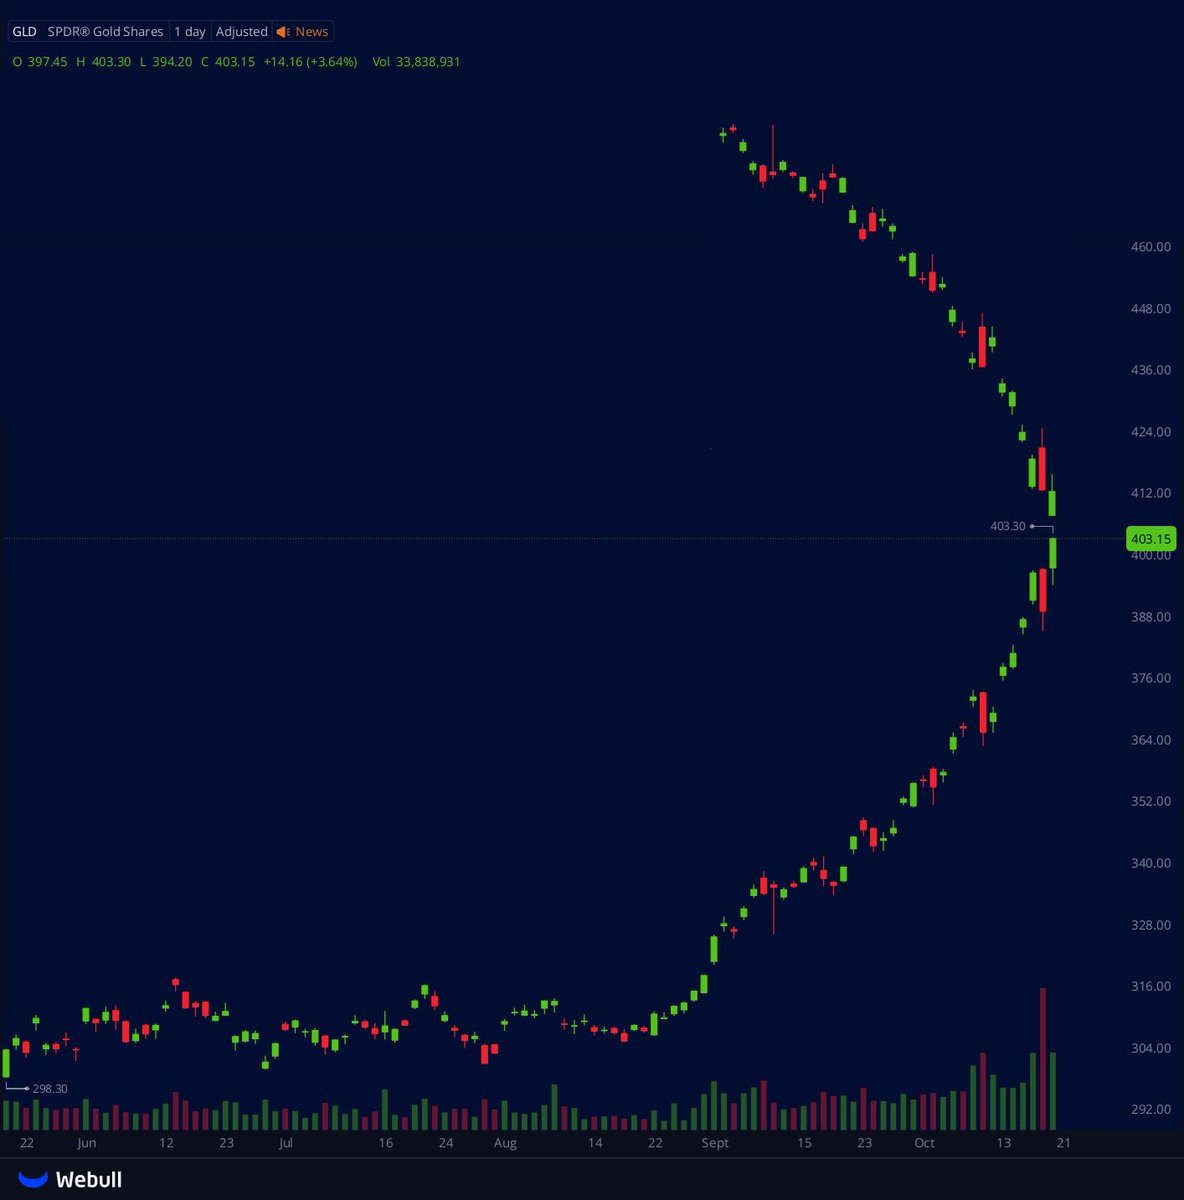This screenshot has height=1200, width=1184.
Task: Click the Jun date axis label
Action: [86, 1143]
